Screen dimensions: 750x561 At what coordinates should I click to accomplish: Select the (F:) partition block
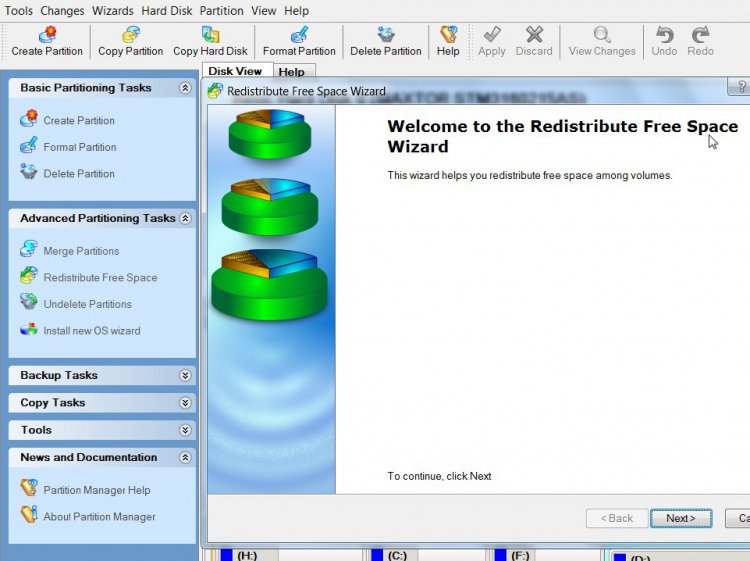pos(547,555)
